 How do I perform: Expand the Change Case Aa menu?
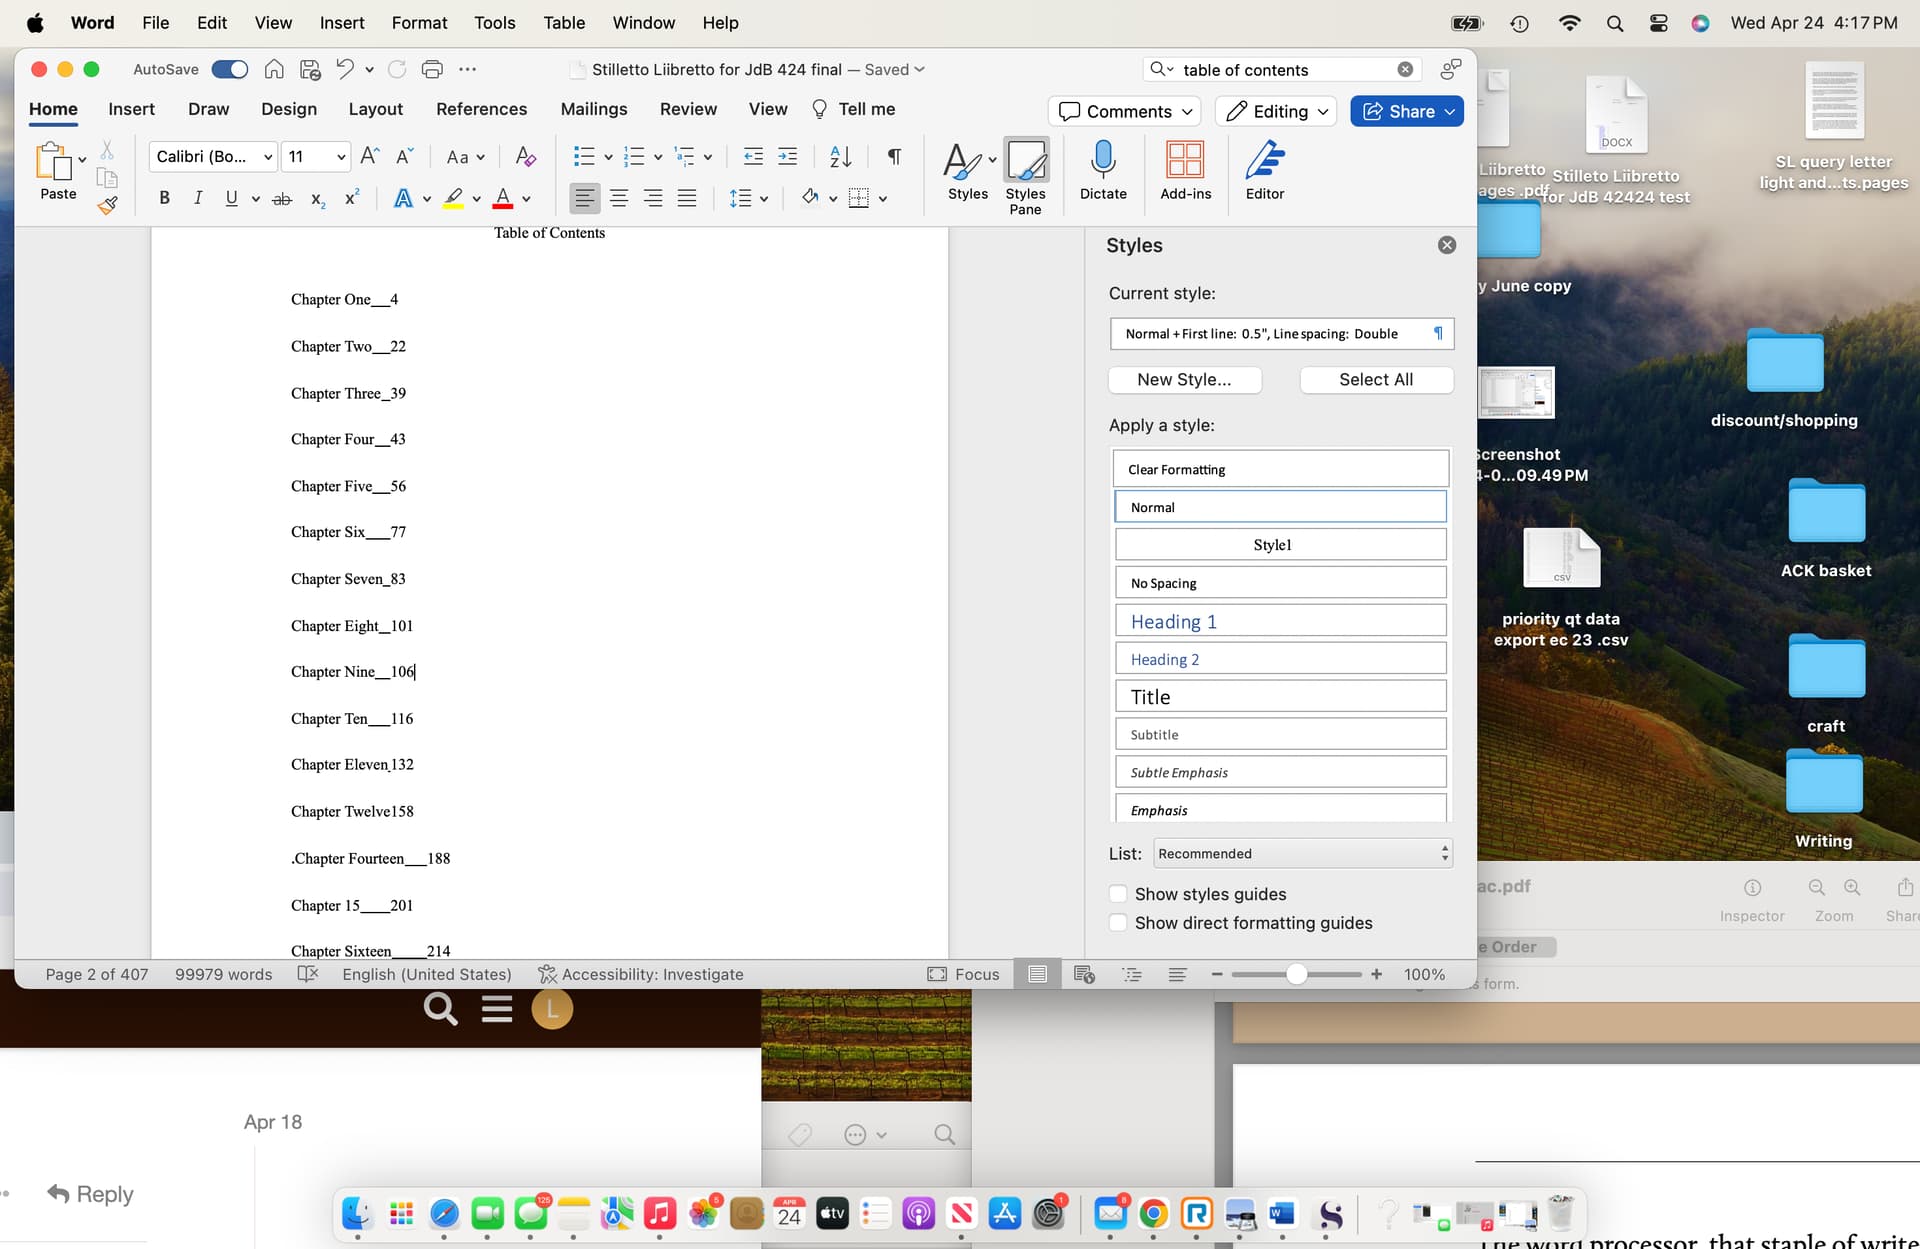(466, 157)
